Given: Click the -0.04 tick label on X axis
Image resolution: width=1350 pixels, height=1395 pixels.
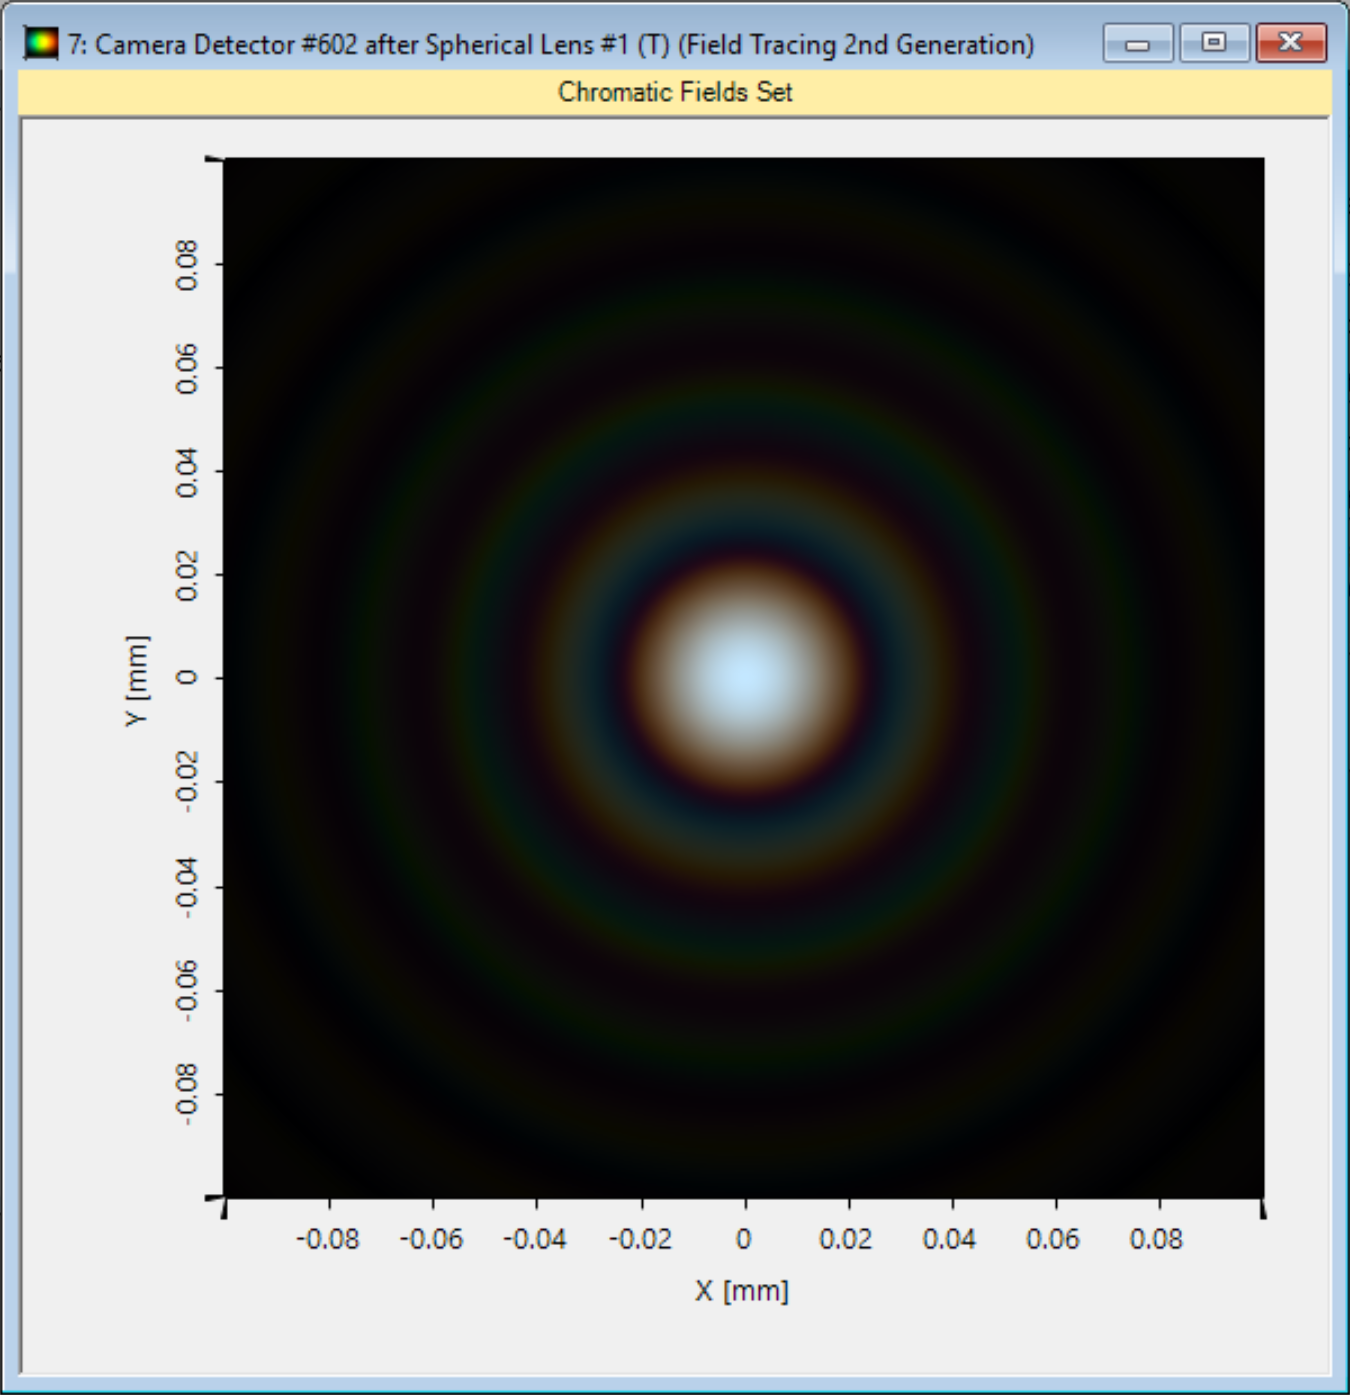Looking at the screenshot, I should 535,1239.
